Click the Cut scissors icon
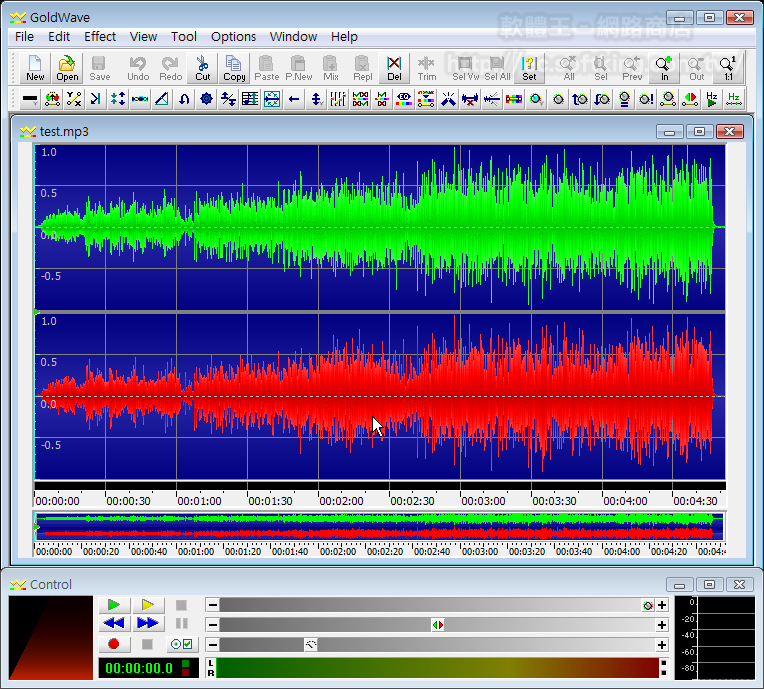The height and width of the screenshot is (689, 764). [x=203, y=68]
